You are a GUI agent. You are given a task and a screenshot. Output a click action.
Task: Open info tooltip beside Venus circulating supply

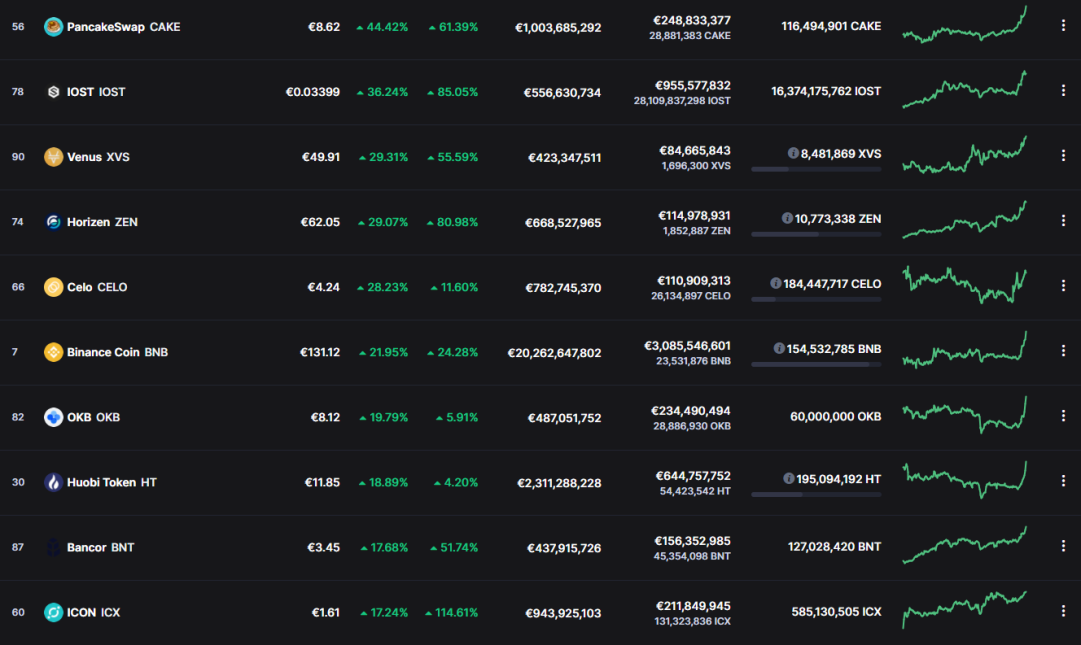point(793,153)
